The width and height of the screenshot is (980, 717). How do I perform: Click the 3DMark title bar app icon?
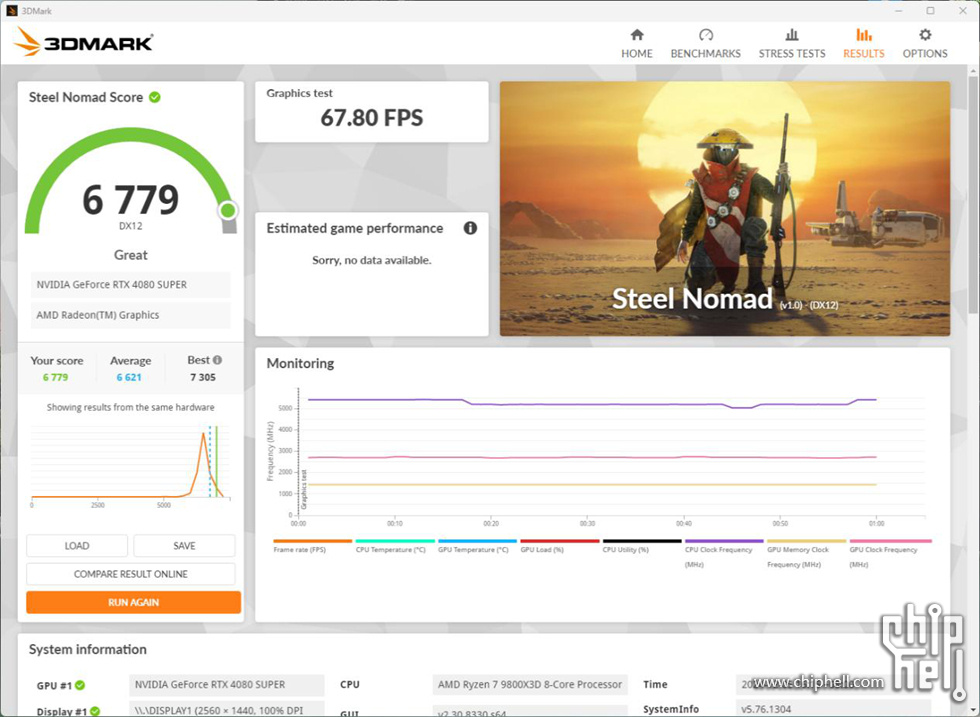tap(11, 11)
